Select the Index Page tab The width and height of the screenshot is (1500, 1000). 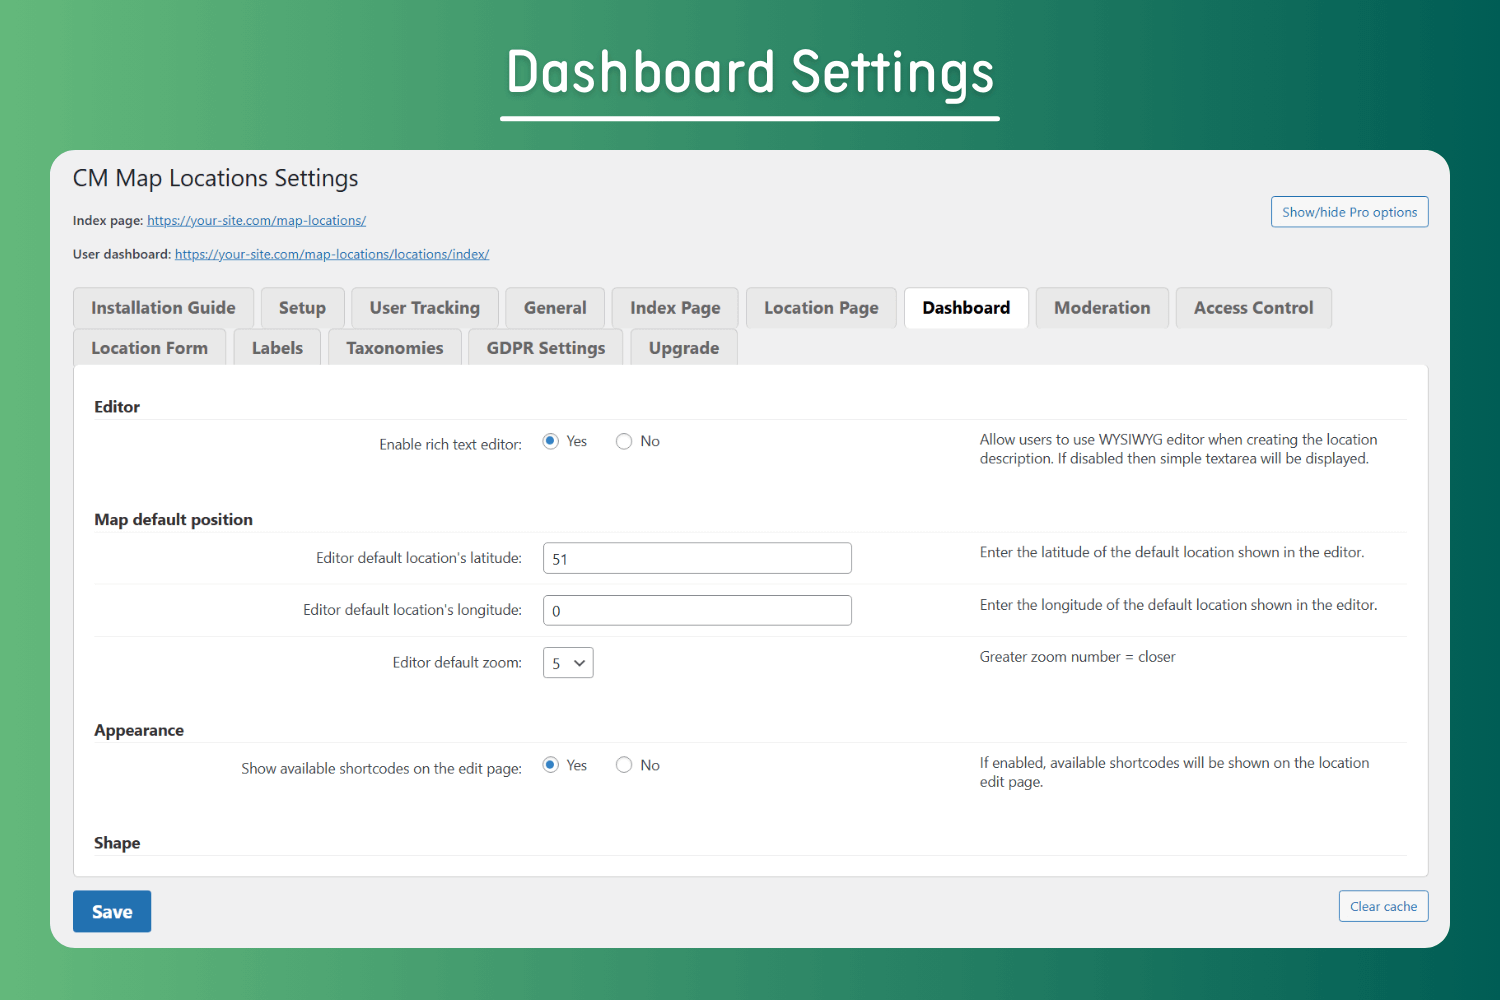click(675, 308)
